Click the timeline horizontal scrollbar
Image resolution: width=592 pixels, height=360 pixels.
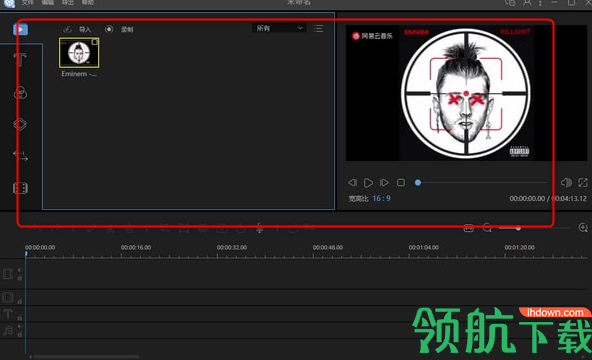pos(87,357)
